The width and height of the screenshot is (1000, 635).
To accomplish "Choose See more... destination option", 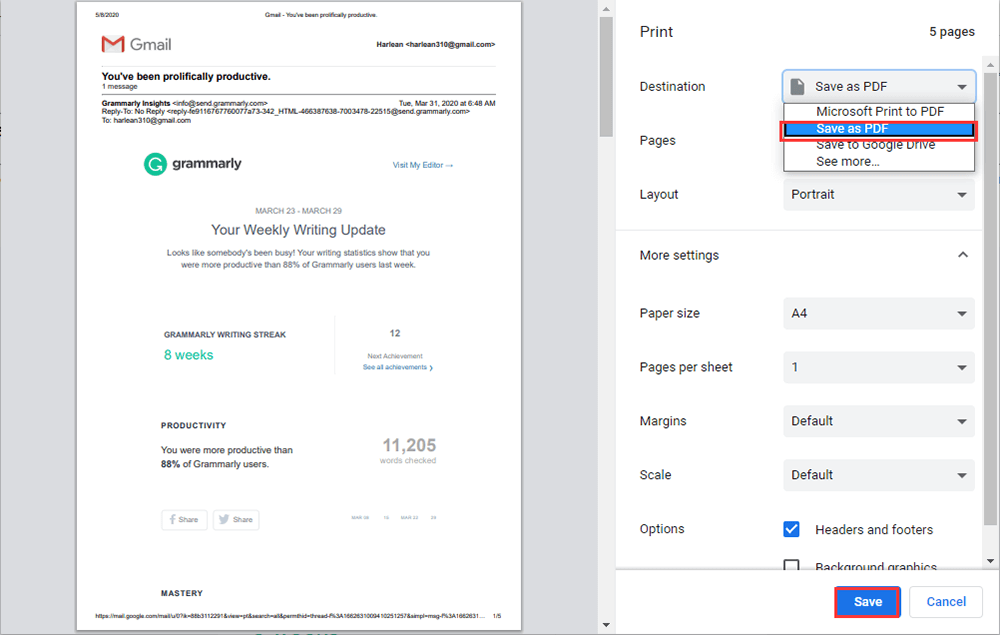I will pyautogui.click(x=879, y=162).
